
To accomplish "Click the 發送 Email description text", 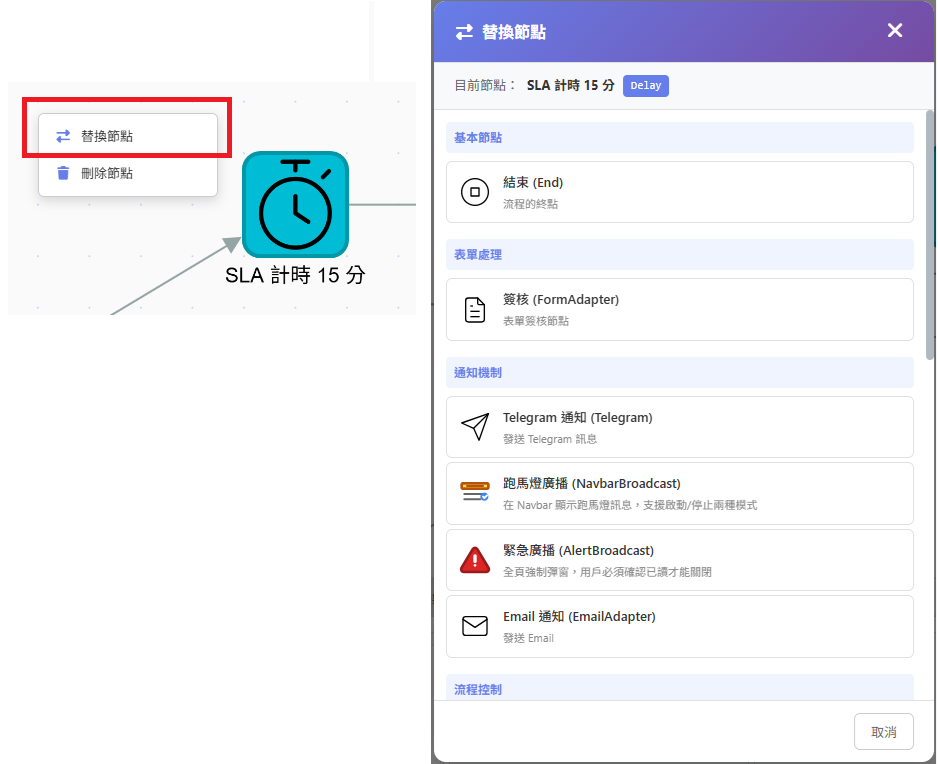I will click(x=528, y=638).
